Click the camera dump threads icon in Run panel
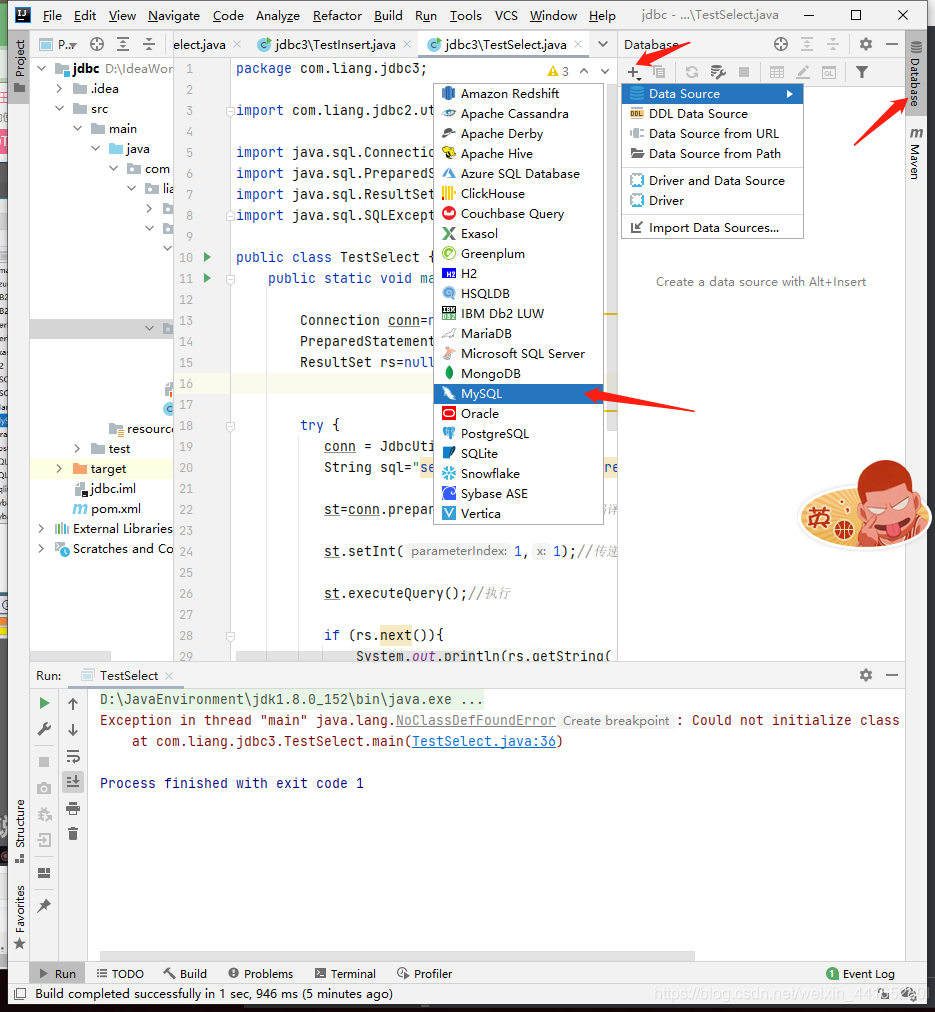This screenshot has height=1012, width=935. (44, 788)
